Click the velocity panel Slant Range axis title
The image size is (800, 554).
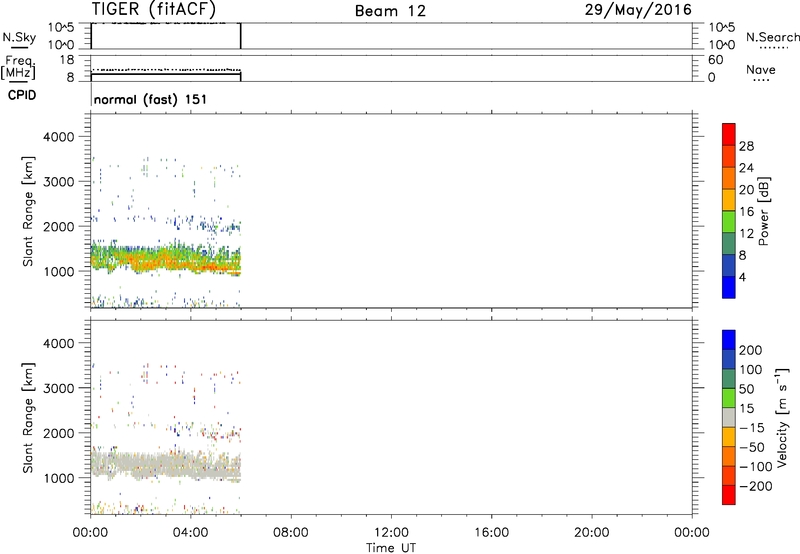(x=28, y=418)
